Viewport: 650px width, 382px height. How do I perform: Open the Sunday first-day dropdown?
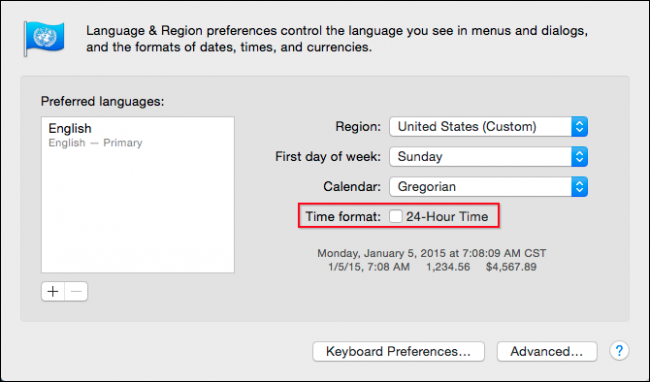pos(488,157)
